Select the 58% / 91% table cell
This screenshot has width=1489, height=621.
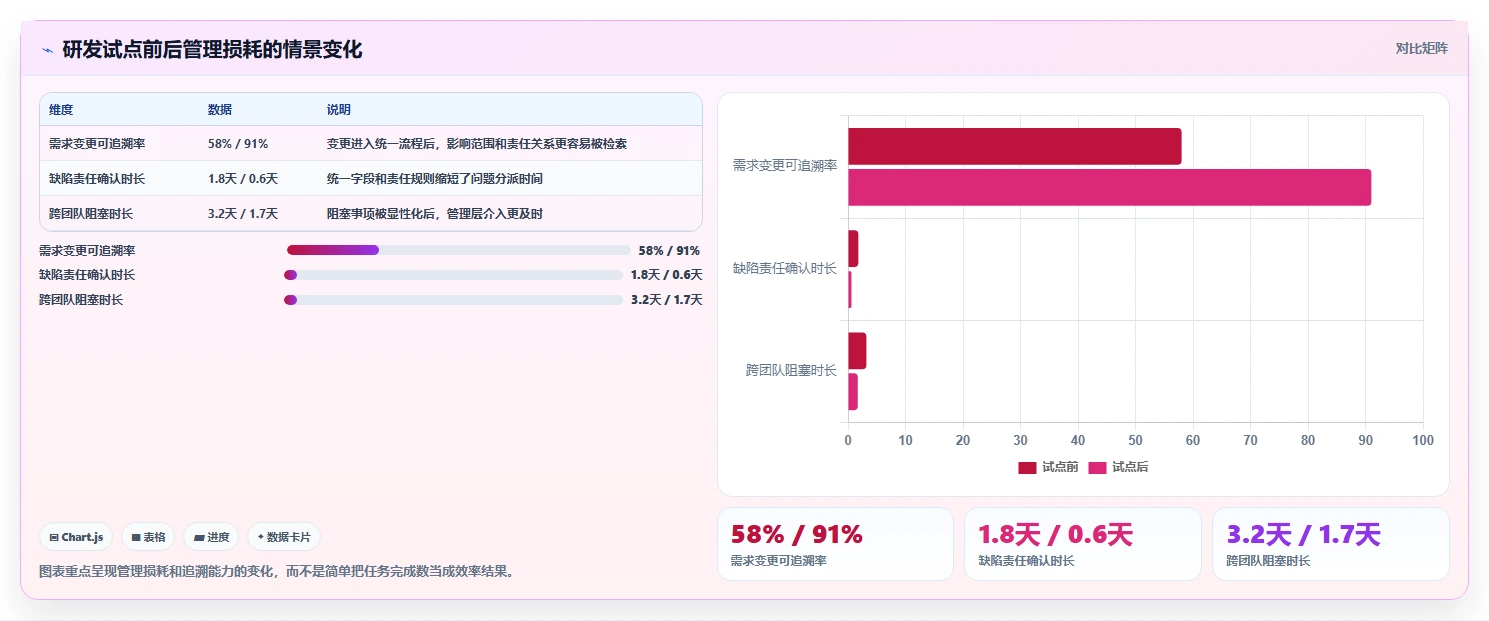[x=238, y=144]
